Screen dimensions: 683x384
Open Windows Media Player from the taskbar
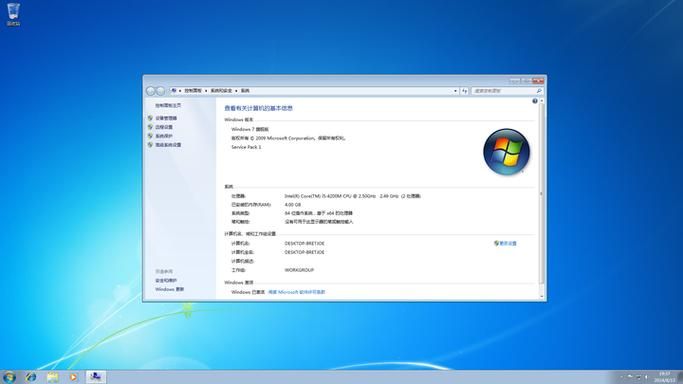[73, 377]
